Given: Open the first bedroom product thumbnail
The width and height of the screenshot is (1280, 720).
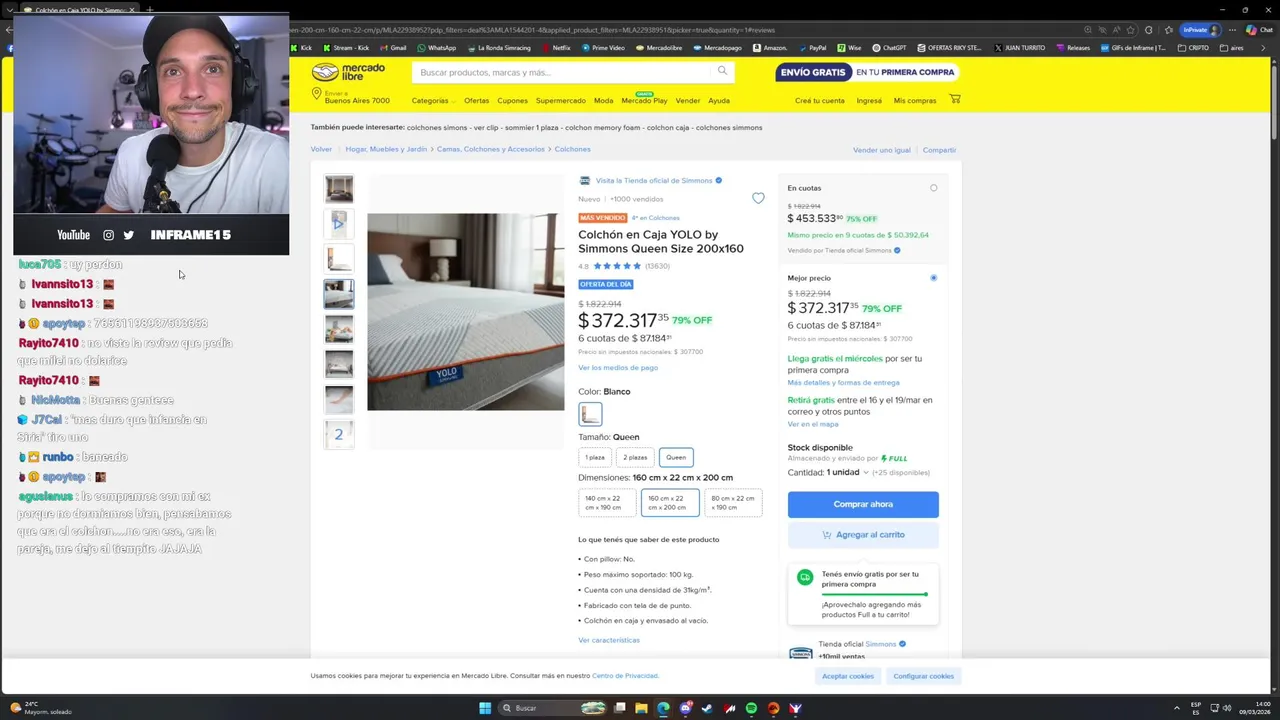Looking at the screenshot, I should coord(339,188).
